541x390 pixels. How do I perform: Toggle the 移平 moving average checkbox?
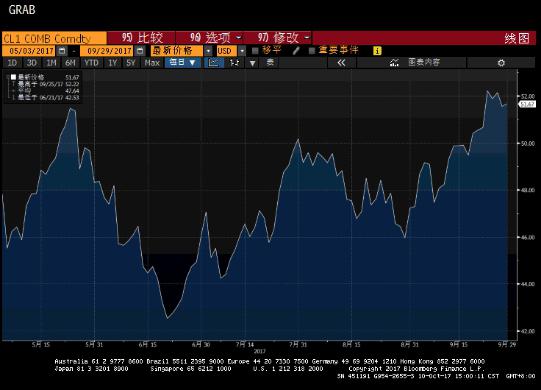click(x=255, y=51)
